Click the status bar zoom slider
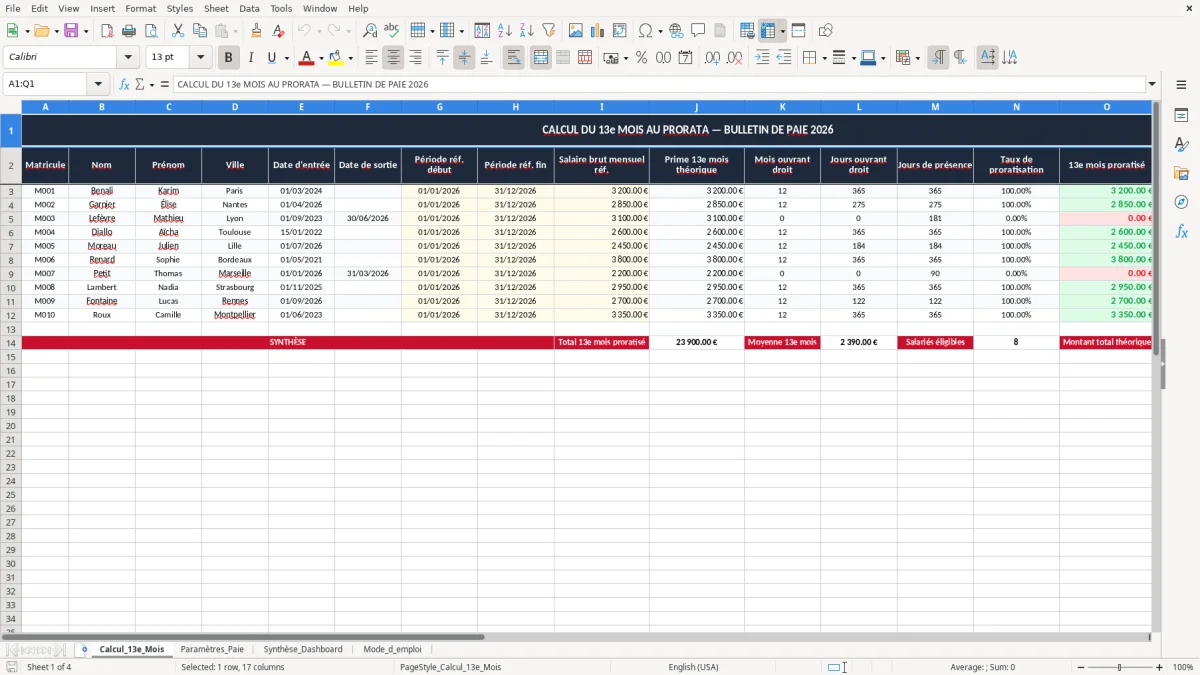The width and height of the screenshot is (1200, 675). pyautogui.click(x=1120, y=667)
